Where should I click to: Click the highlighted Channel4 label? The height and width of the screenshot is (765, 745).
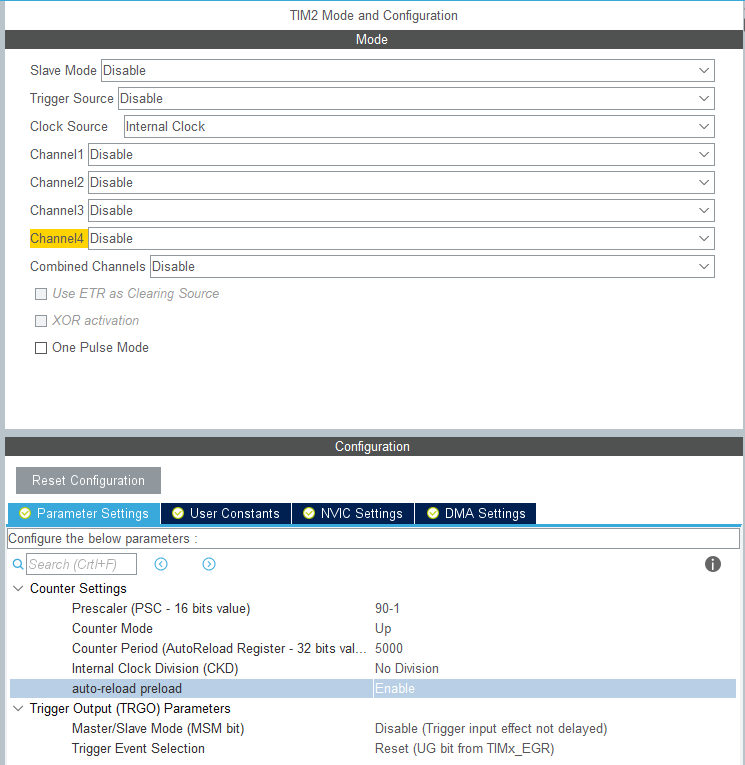click(x=59, y=239)
